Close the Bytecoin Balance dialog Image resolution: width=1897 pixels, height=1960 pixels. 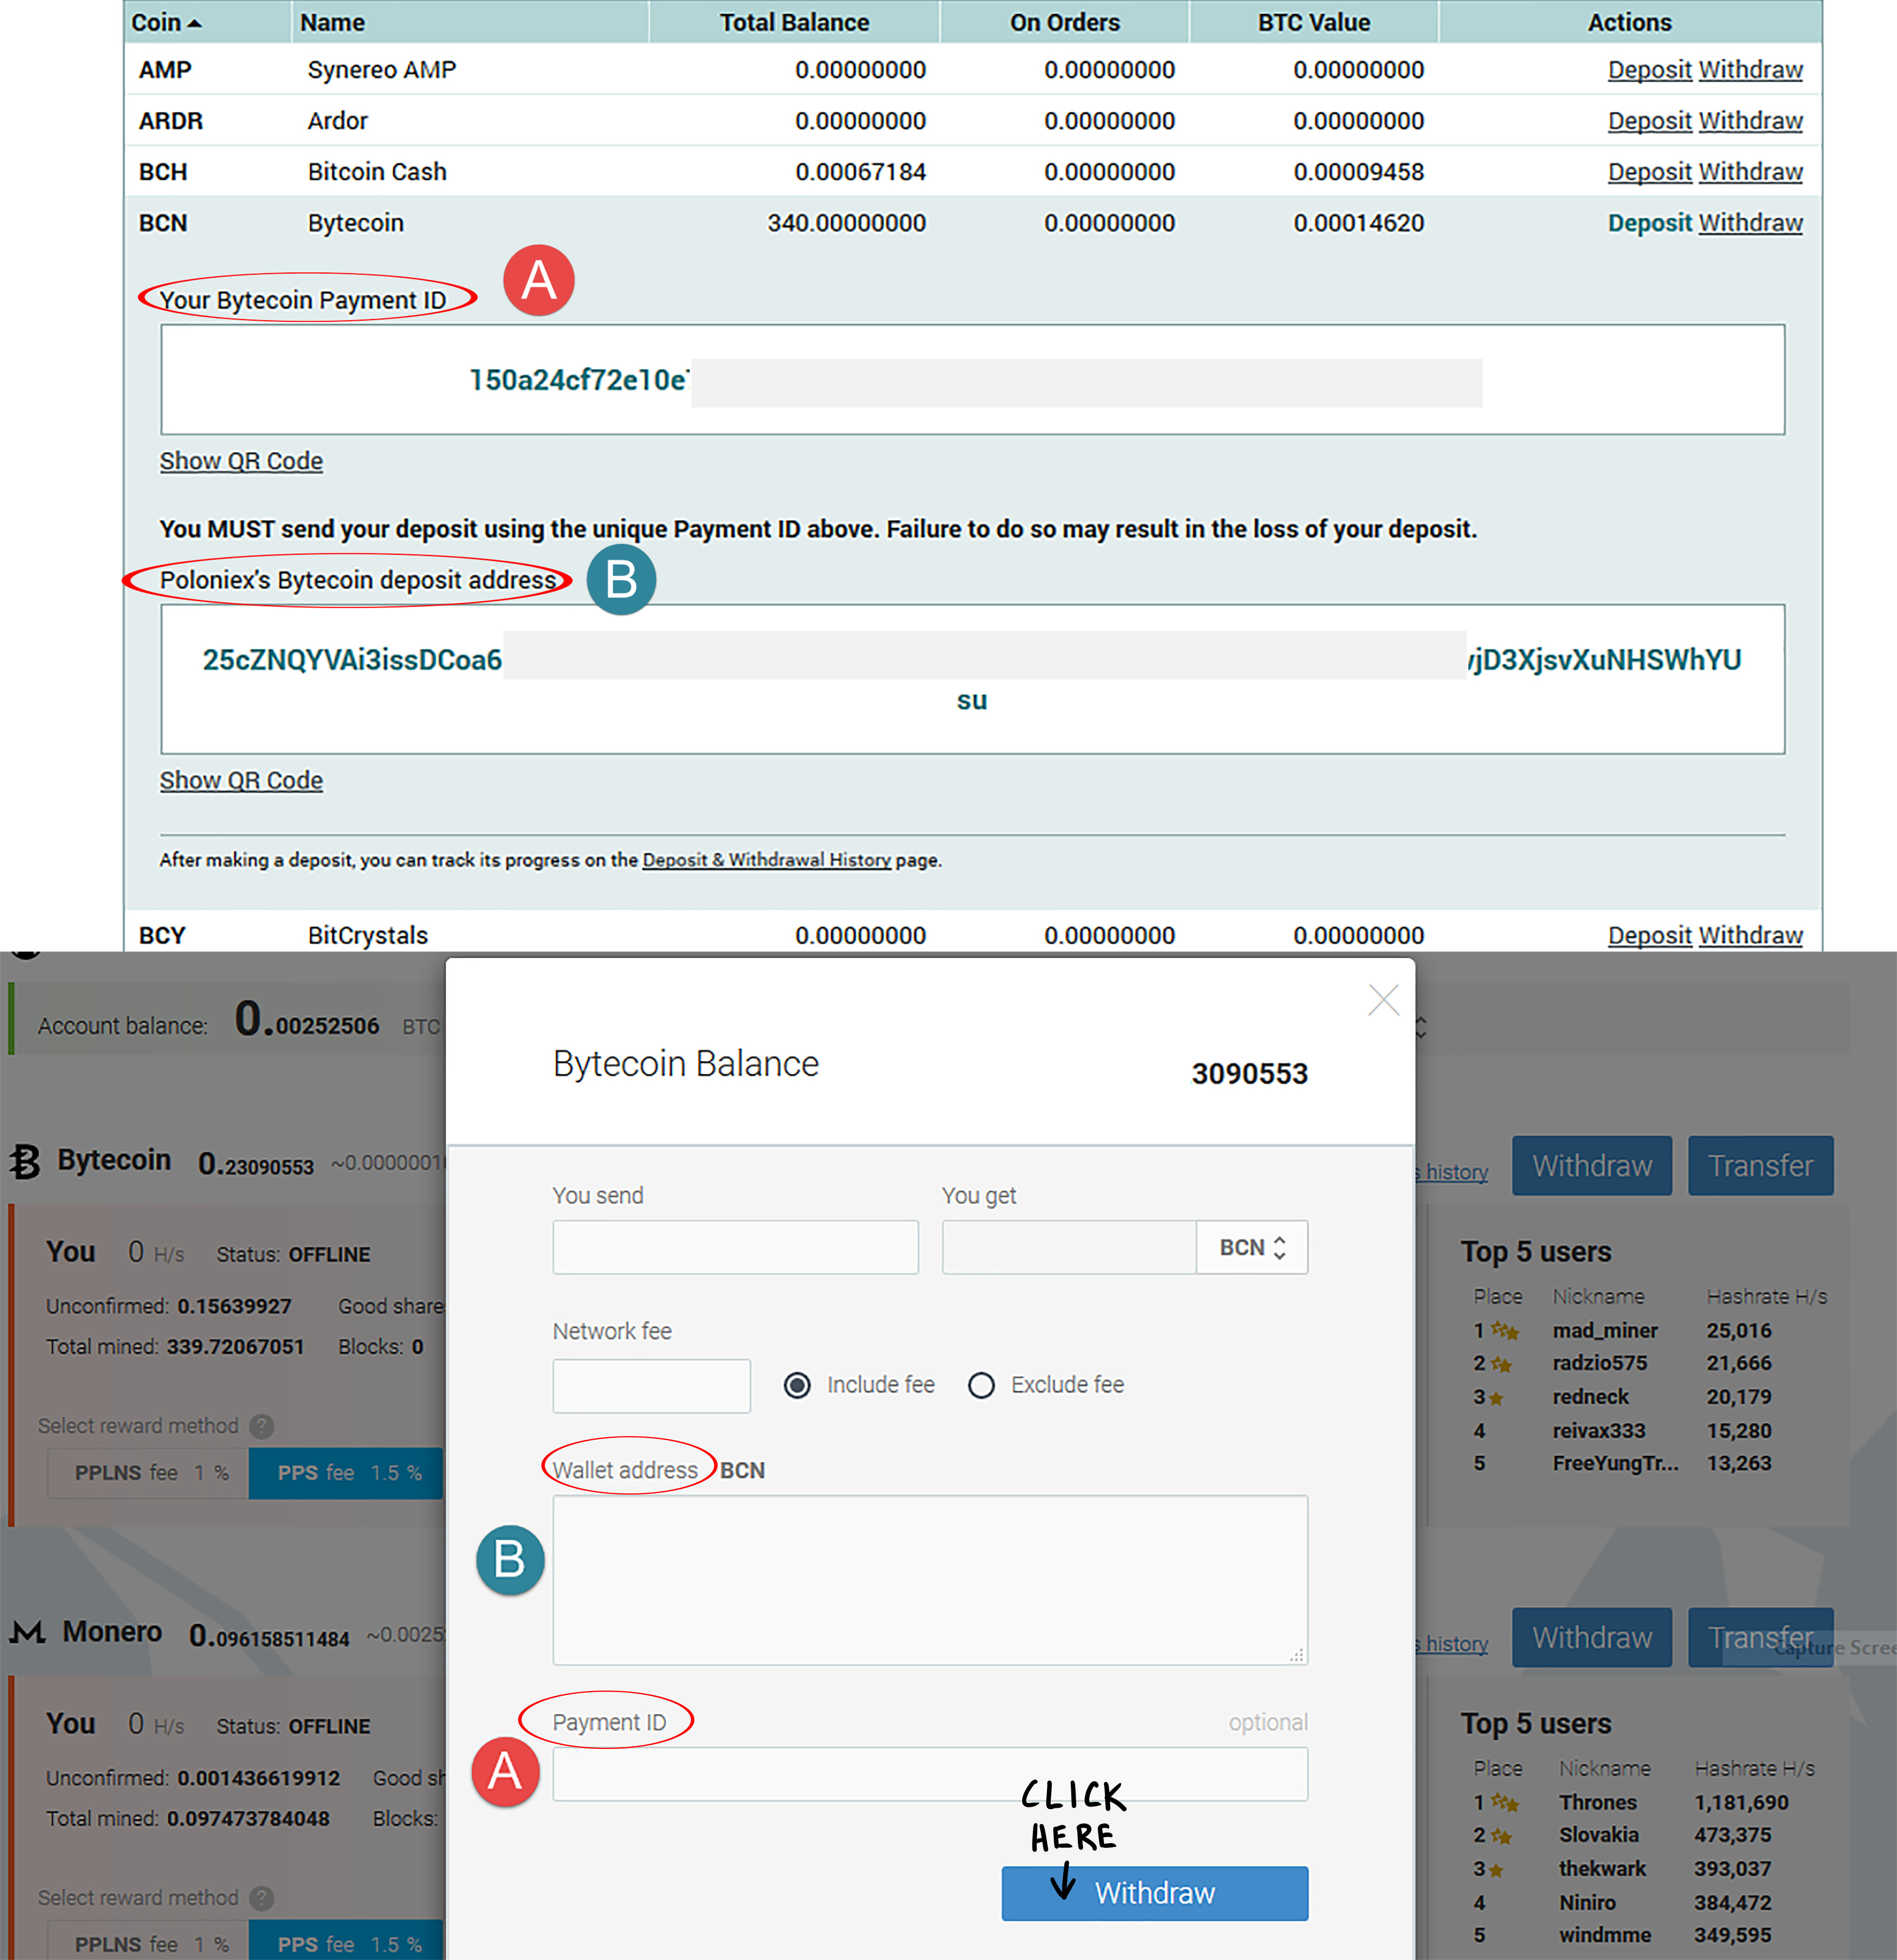click(x=1383, y=999)
